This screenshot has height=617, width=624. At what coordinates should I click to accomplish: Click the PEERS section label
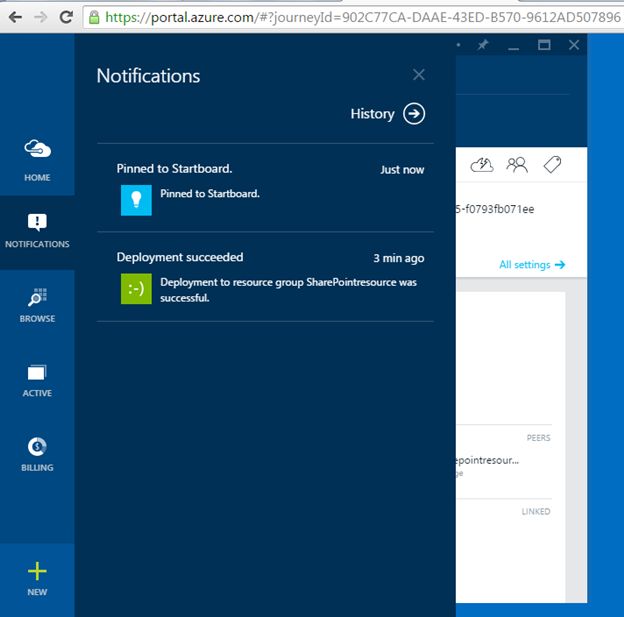click(x=538, y=438)
